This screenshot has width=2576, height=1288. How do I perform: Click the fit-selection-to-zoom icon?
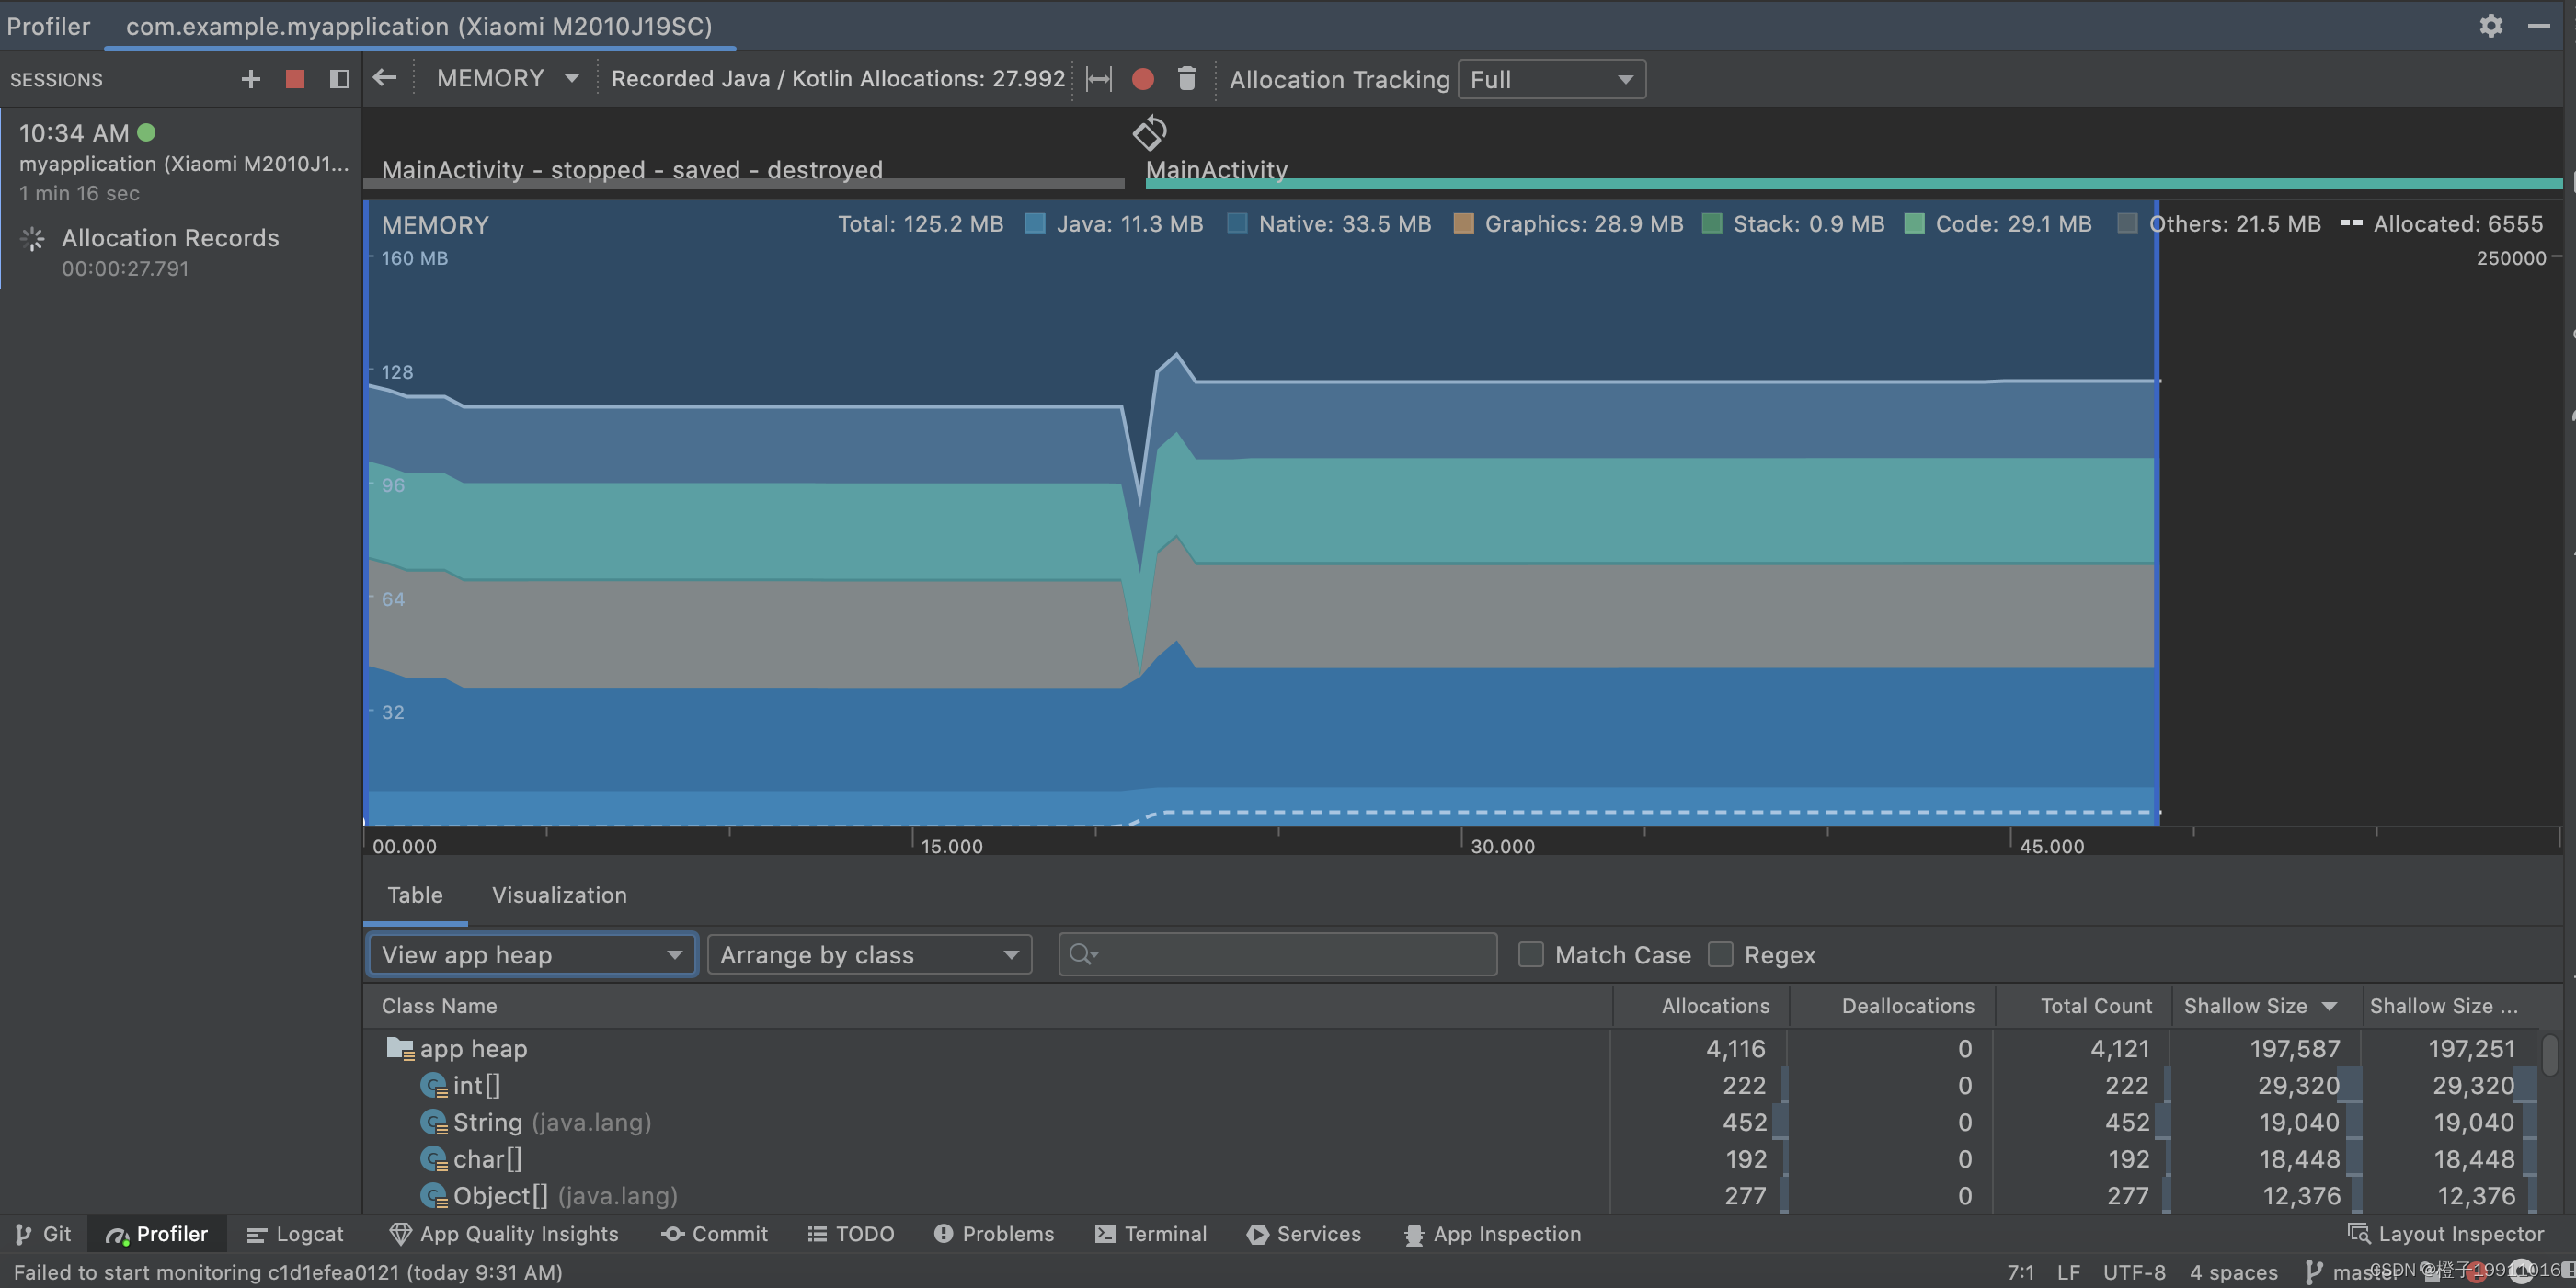tap(1098, 79)
